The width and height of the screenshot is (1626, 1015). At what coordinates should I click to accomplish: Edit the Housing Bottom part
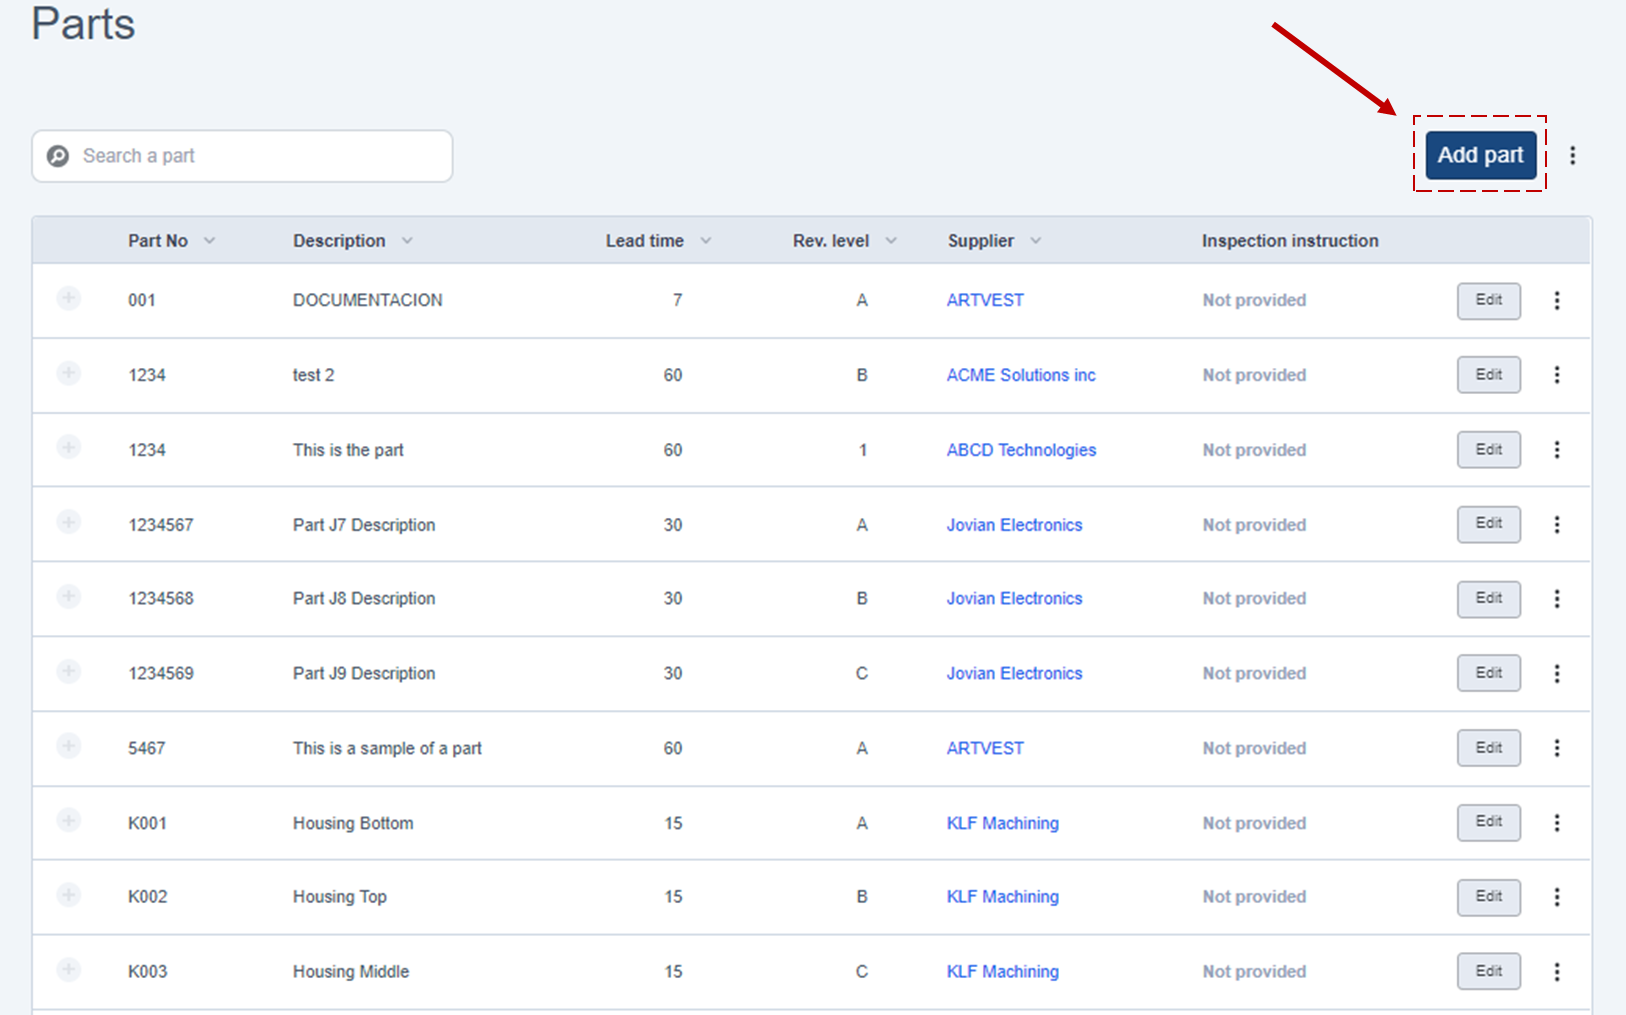[x=1489, y=822]
